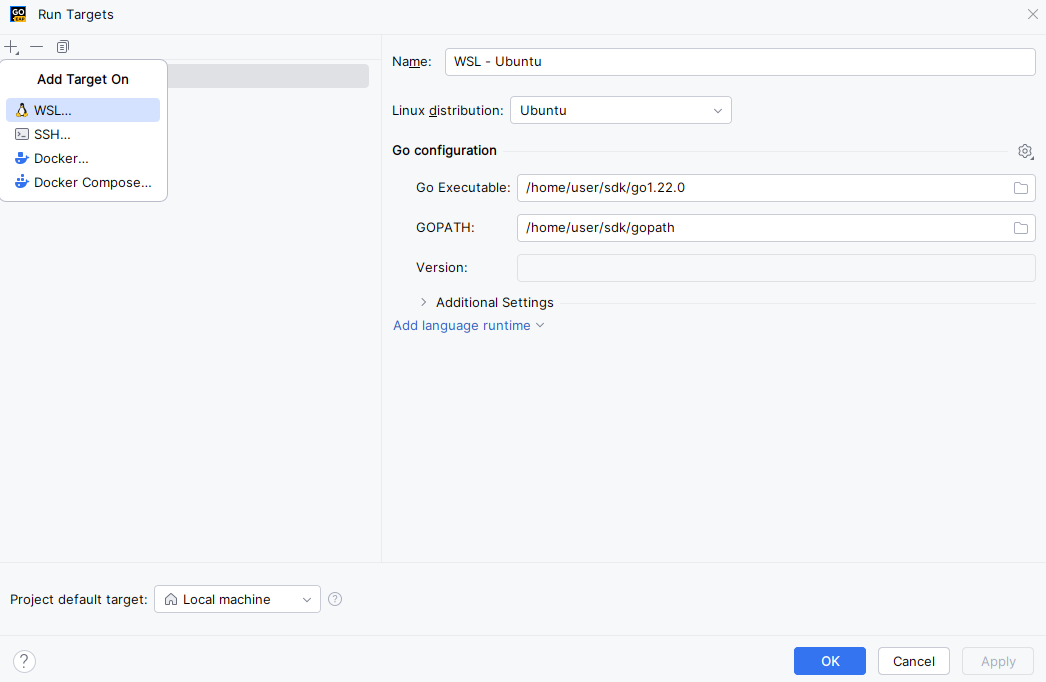Dismiss the dialog using Cancel
The image size is (1046, 682).
point(913,661)
